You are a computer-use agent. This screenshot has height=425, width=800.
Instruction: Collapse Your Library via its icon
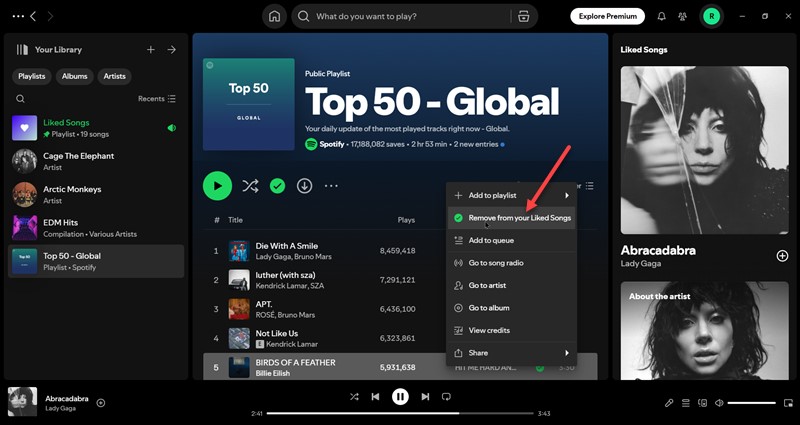22,49
